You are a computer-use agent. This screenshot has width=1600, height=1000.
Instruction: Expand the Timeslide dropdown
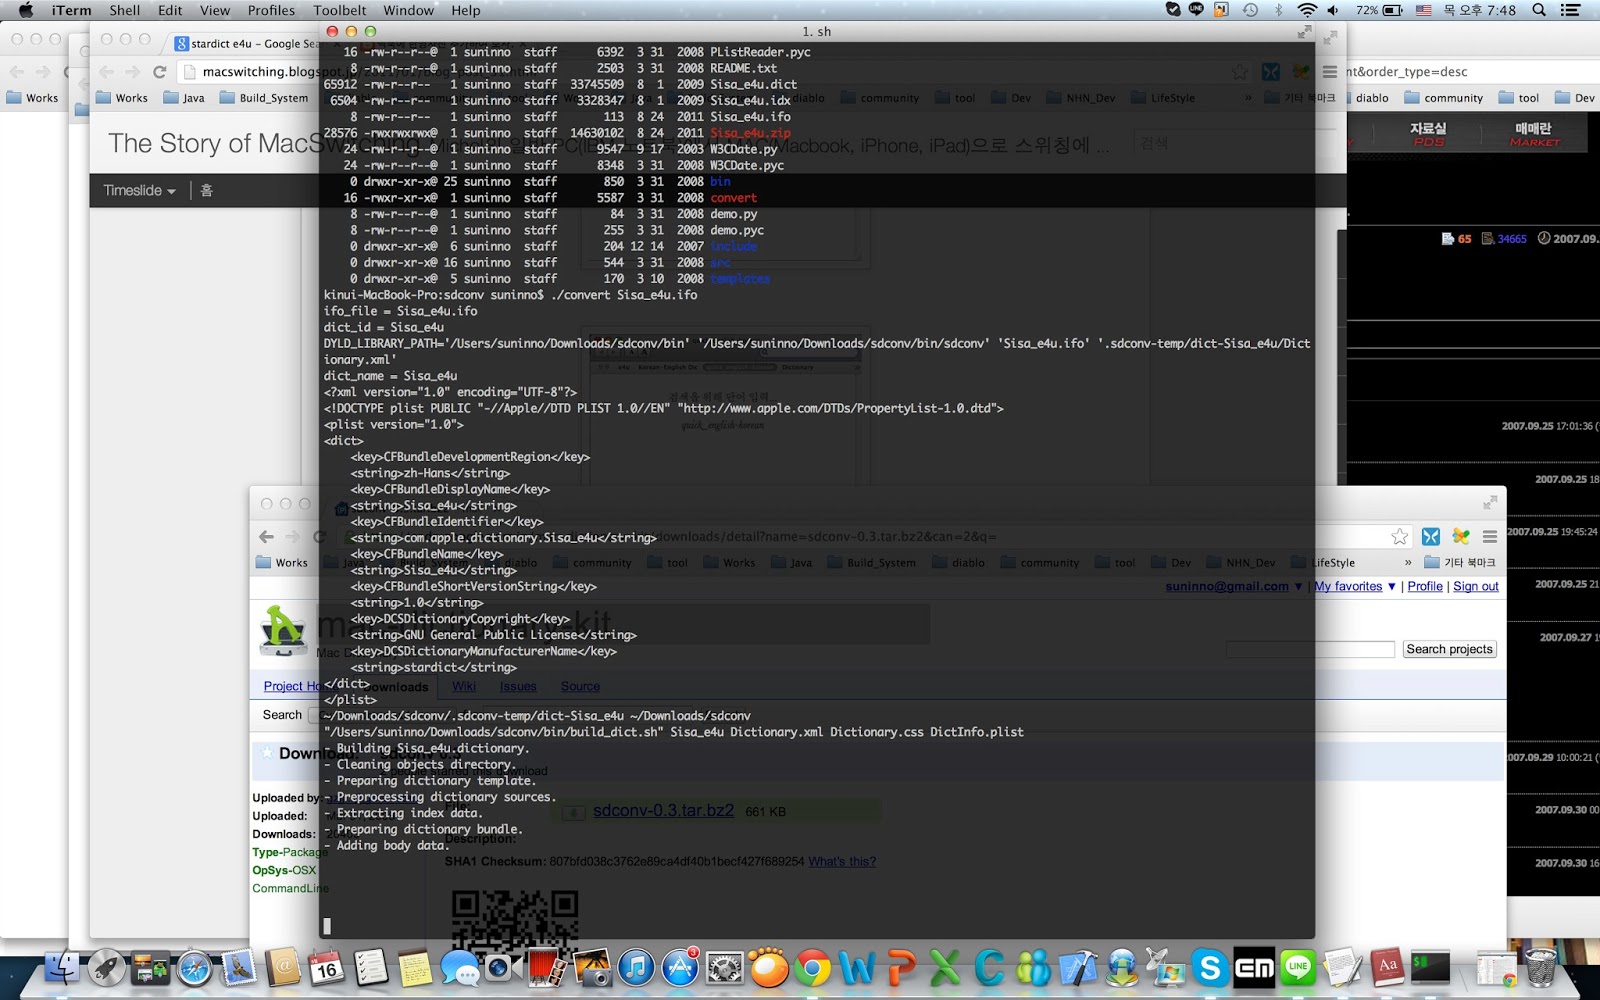tap(139, 190)
